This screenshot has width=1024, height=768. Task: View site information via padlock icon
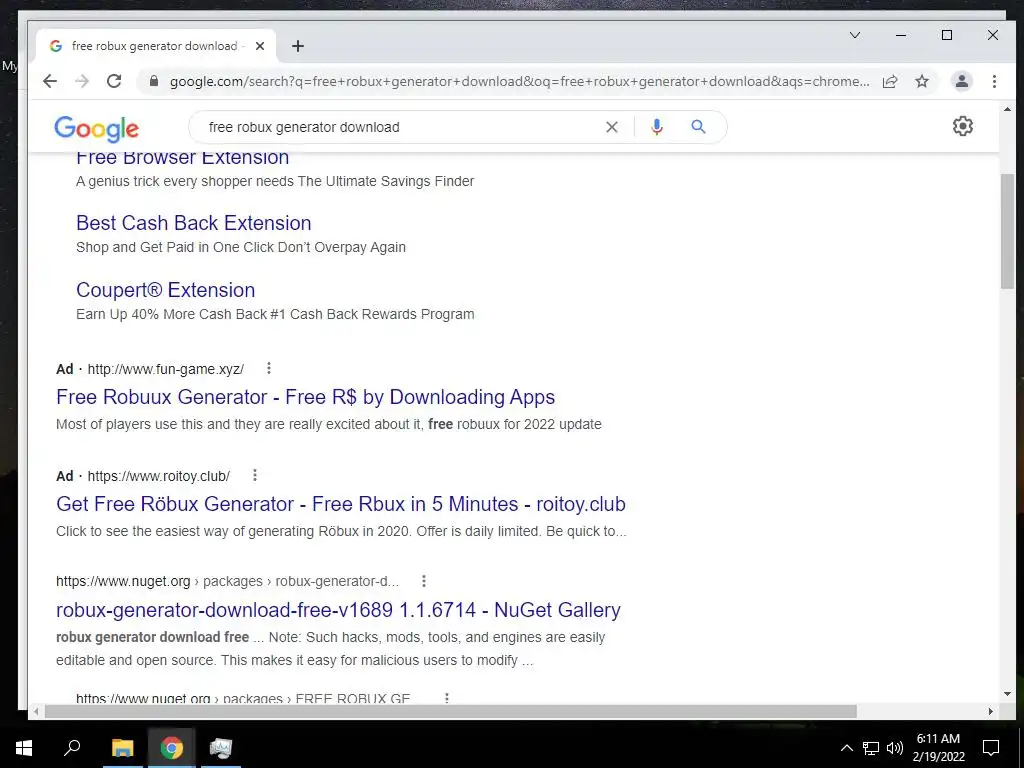coord(153,81)
